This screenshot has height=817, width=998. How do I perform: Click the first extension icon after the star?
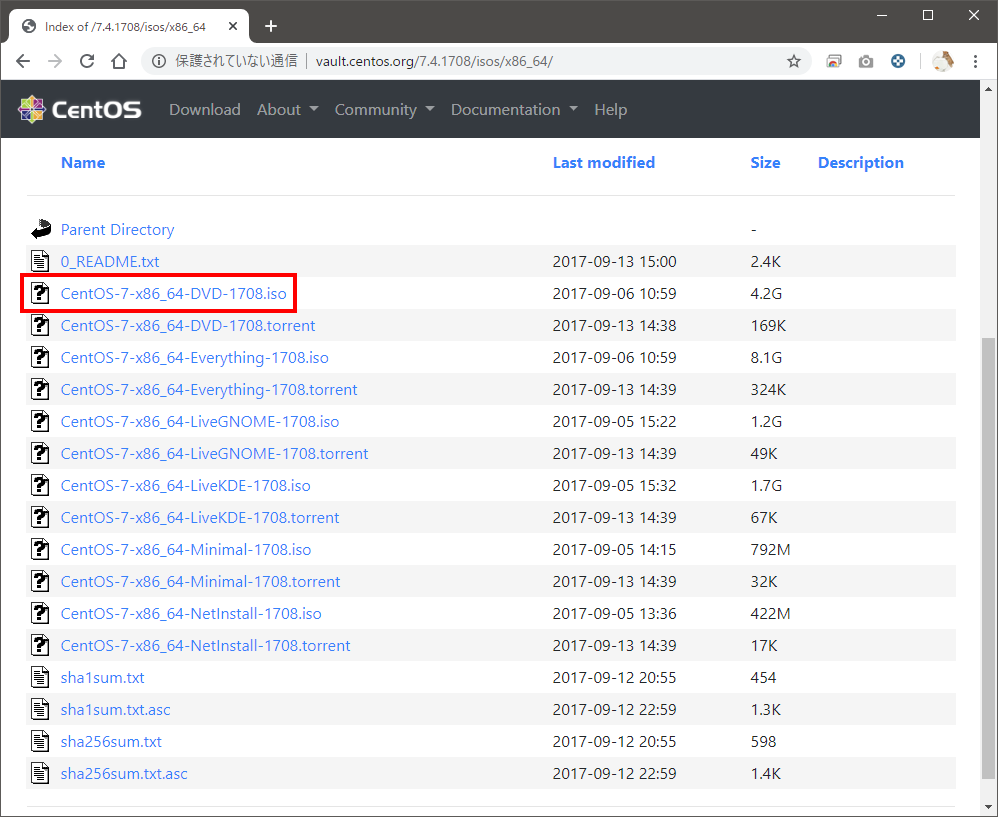(x=834, y=62)
